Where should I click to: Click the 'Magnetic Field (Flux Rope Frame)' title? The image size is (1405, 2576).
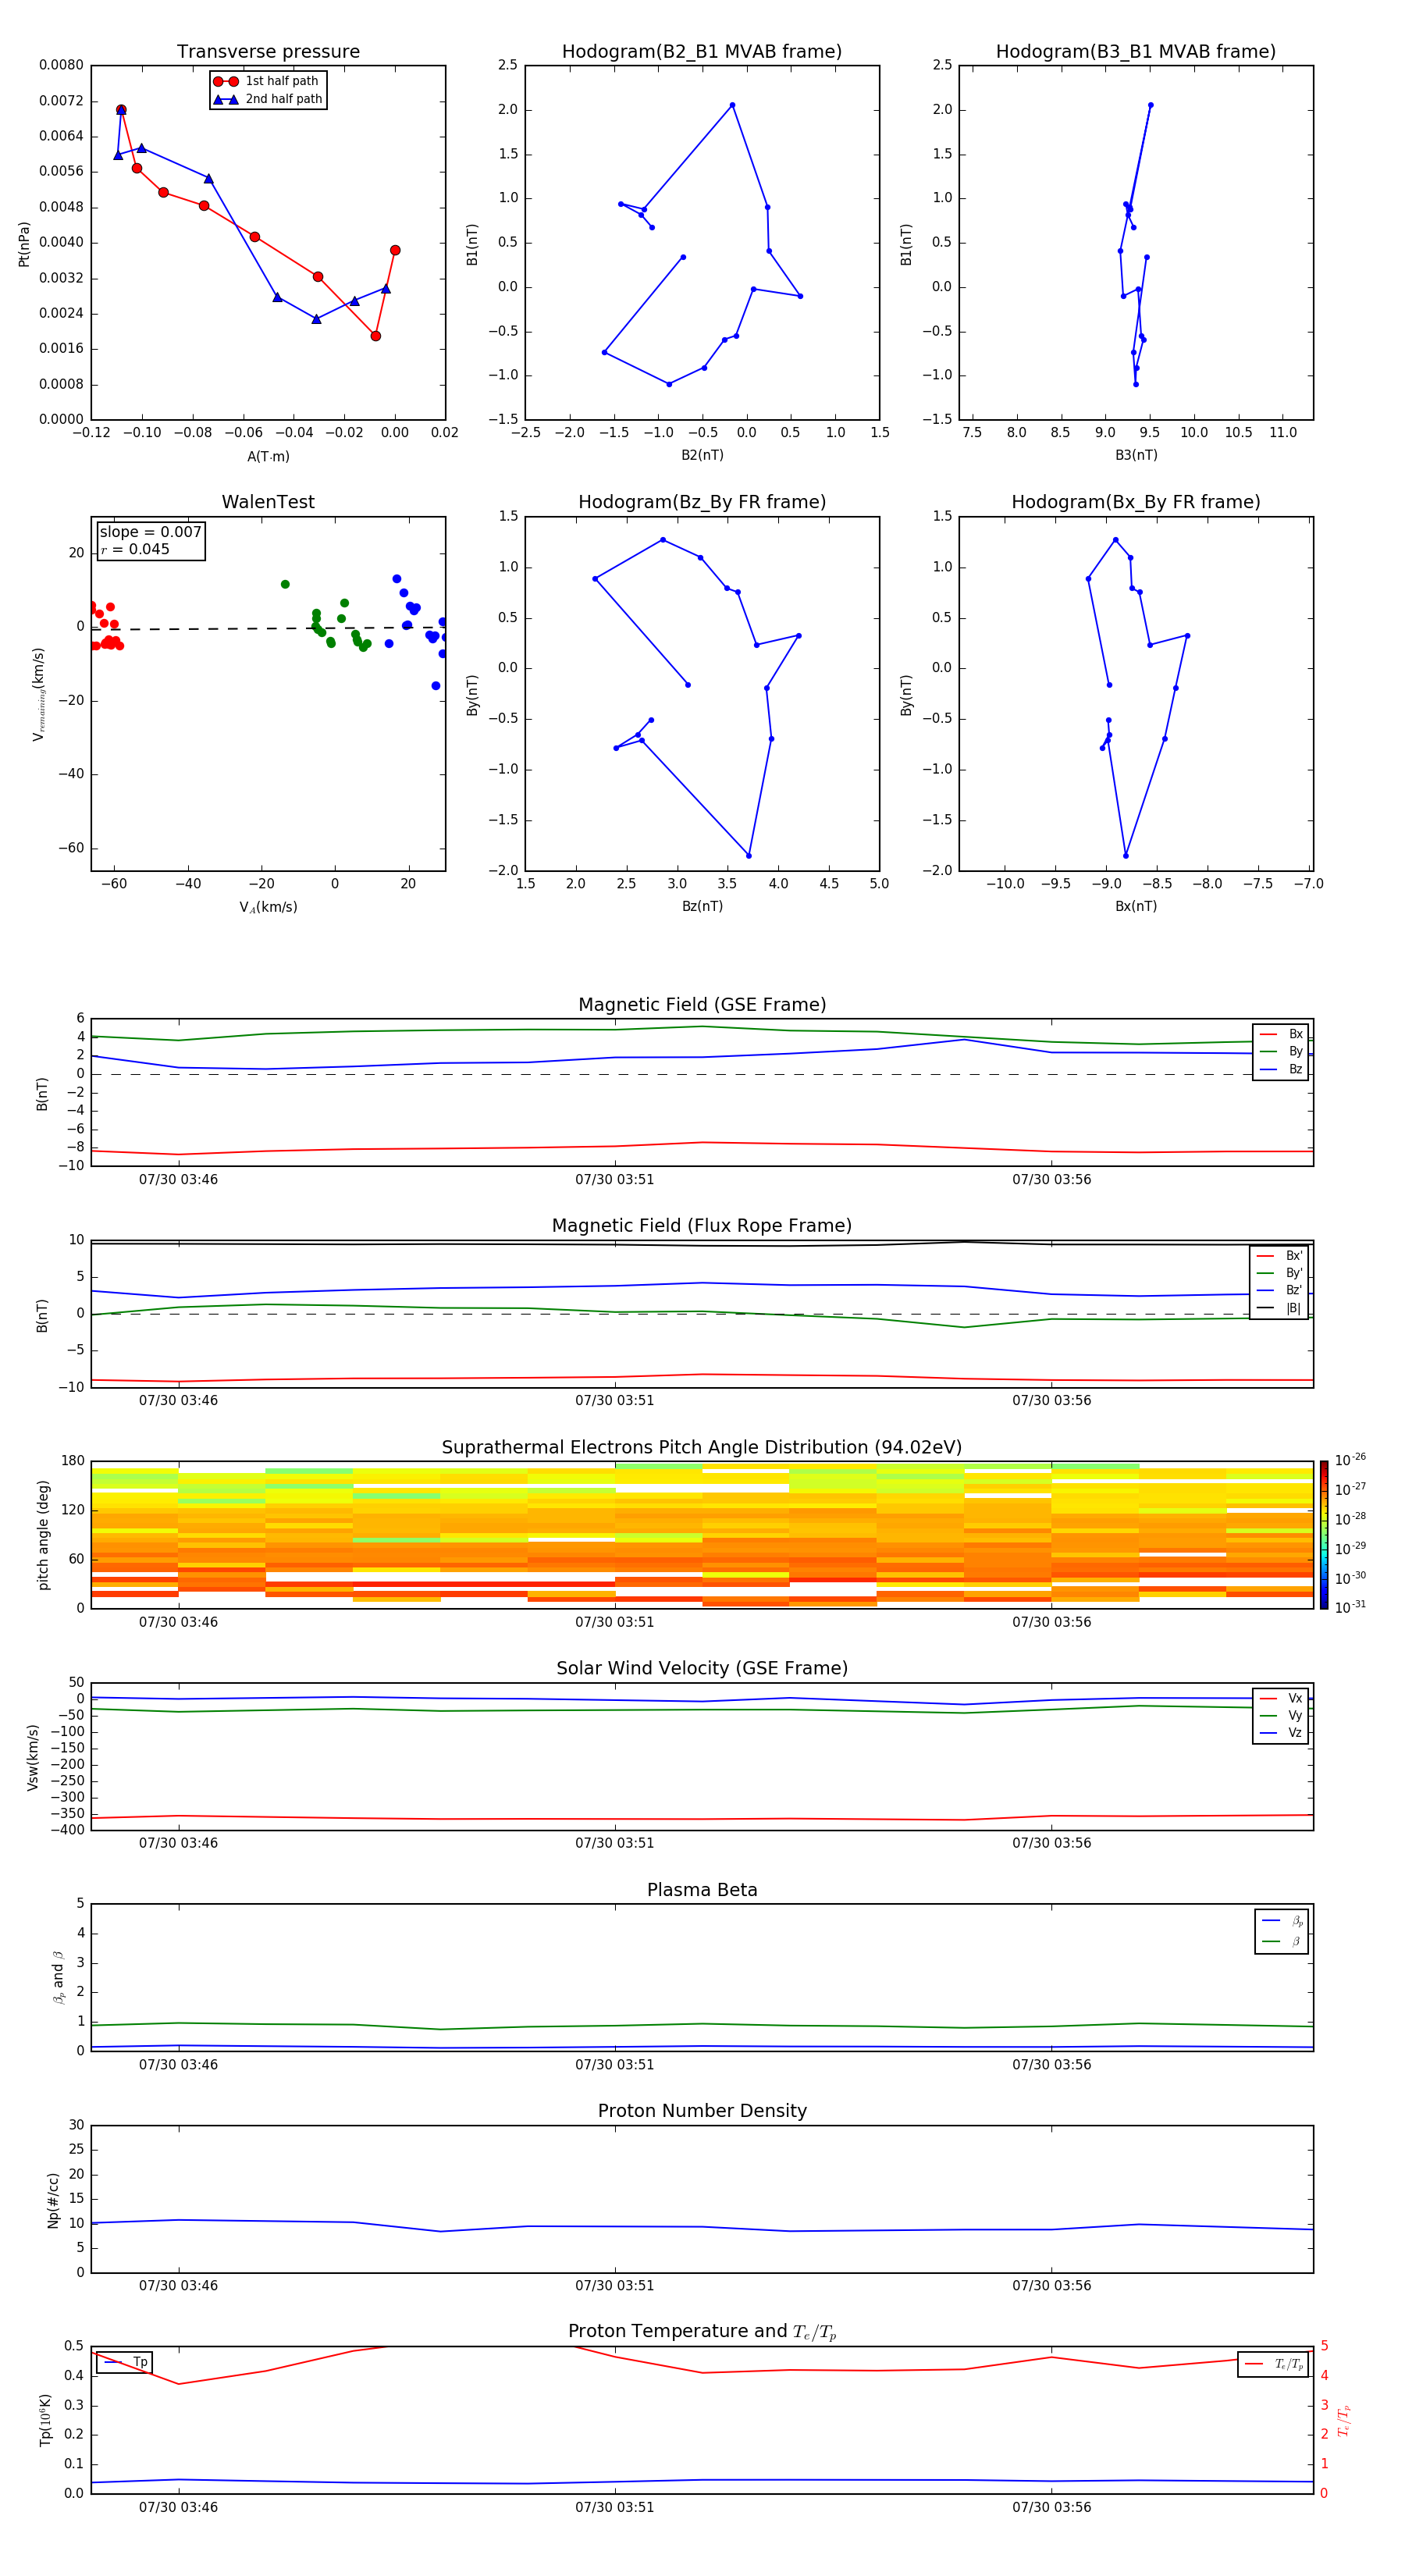click(702, 1226)
